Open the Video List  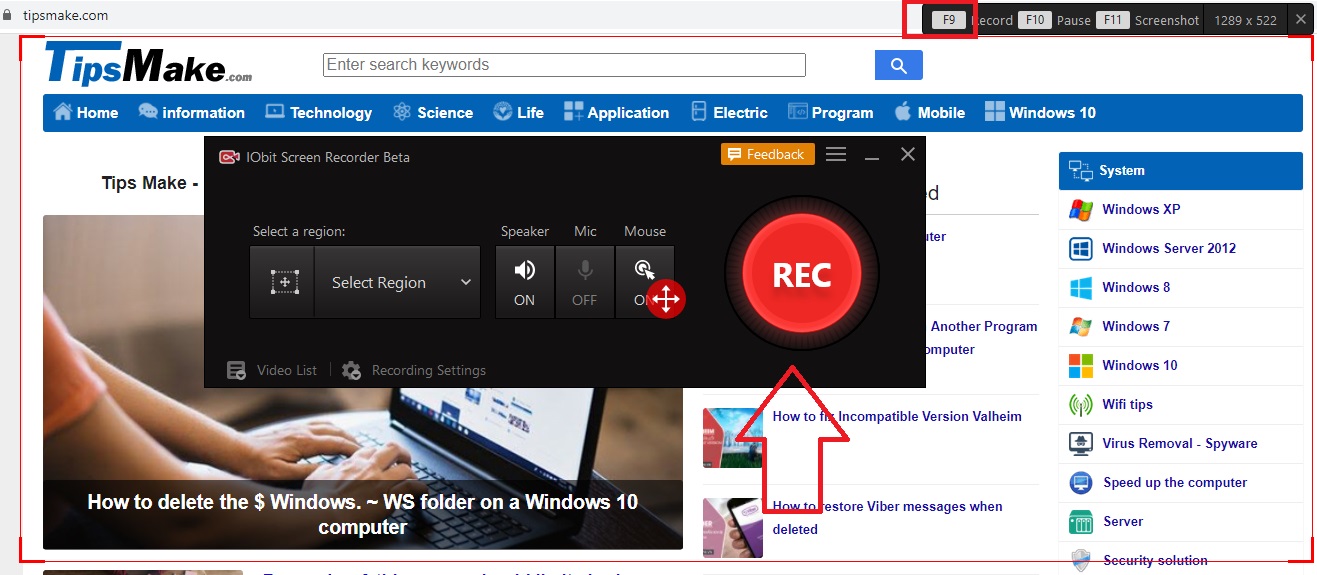272,370
